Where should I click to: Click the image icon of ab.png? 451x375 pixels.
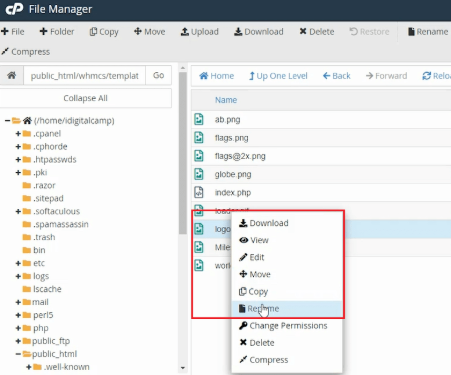coord(199,119)
